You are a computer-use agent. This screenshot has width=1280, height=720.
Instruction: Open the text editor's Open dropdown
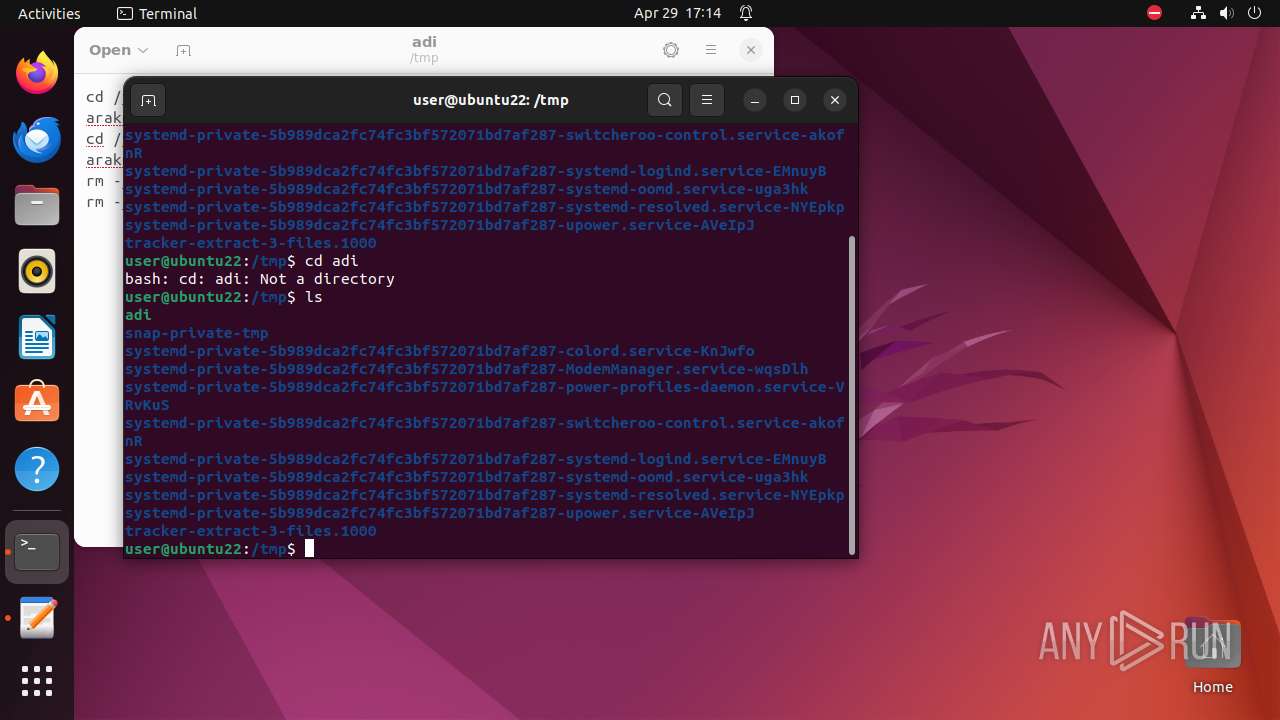pyautogui.click(x=118, y=50)
